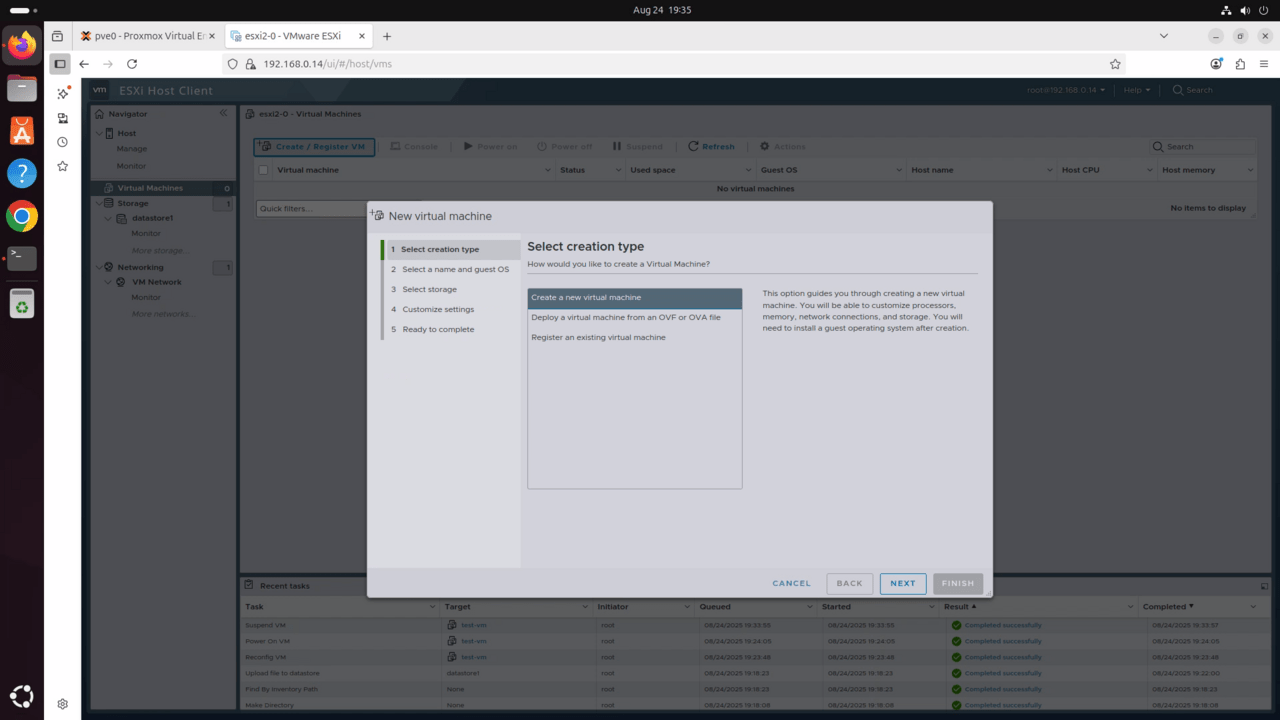1280x720 pixels.
Task: Collapse the Networking tree node
Action: click(99, 267)
